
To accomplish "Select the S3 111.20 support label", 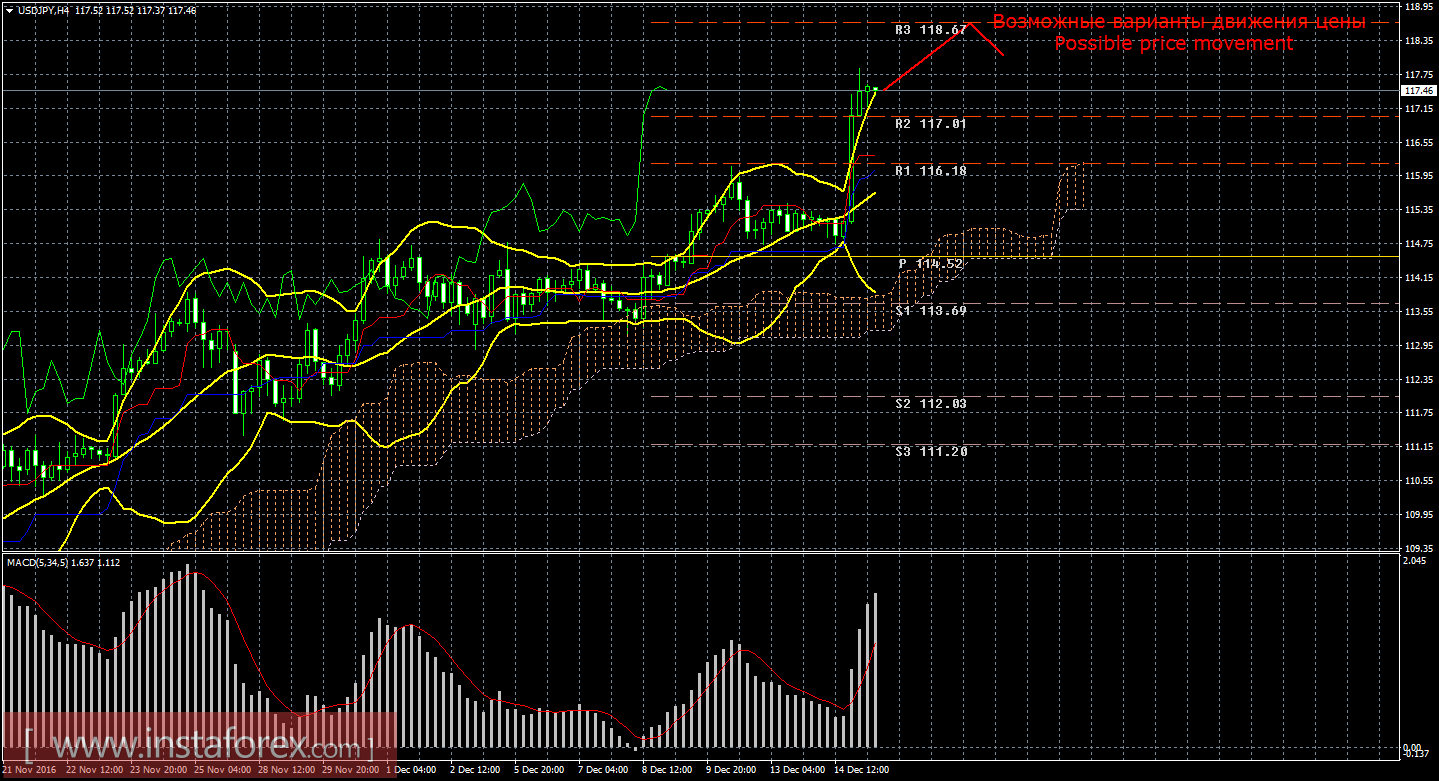I will (931, 451).
